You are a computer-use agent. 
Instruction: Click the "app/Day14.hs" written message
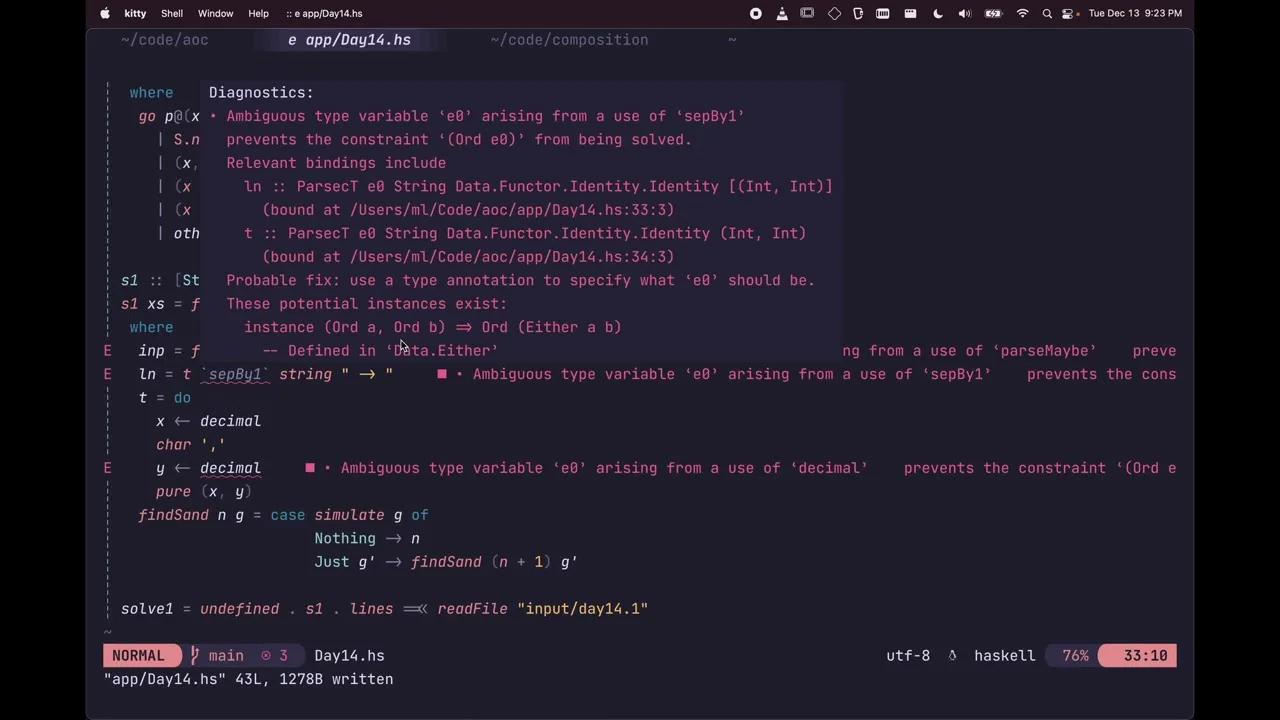(x=248, y=679)
